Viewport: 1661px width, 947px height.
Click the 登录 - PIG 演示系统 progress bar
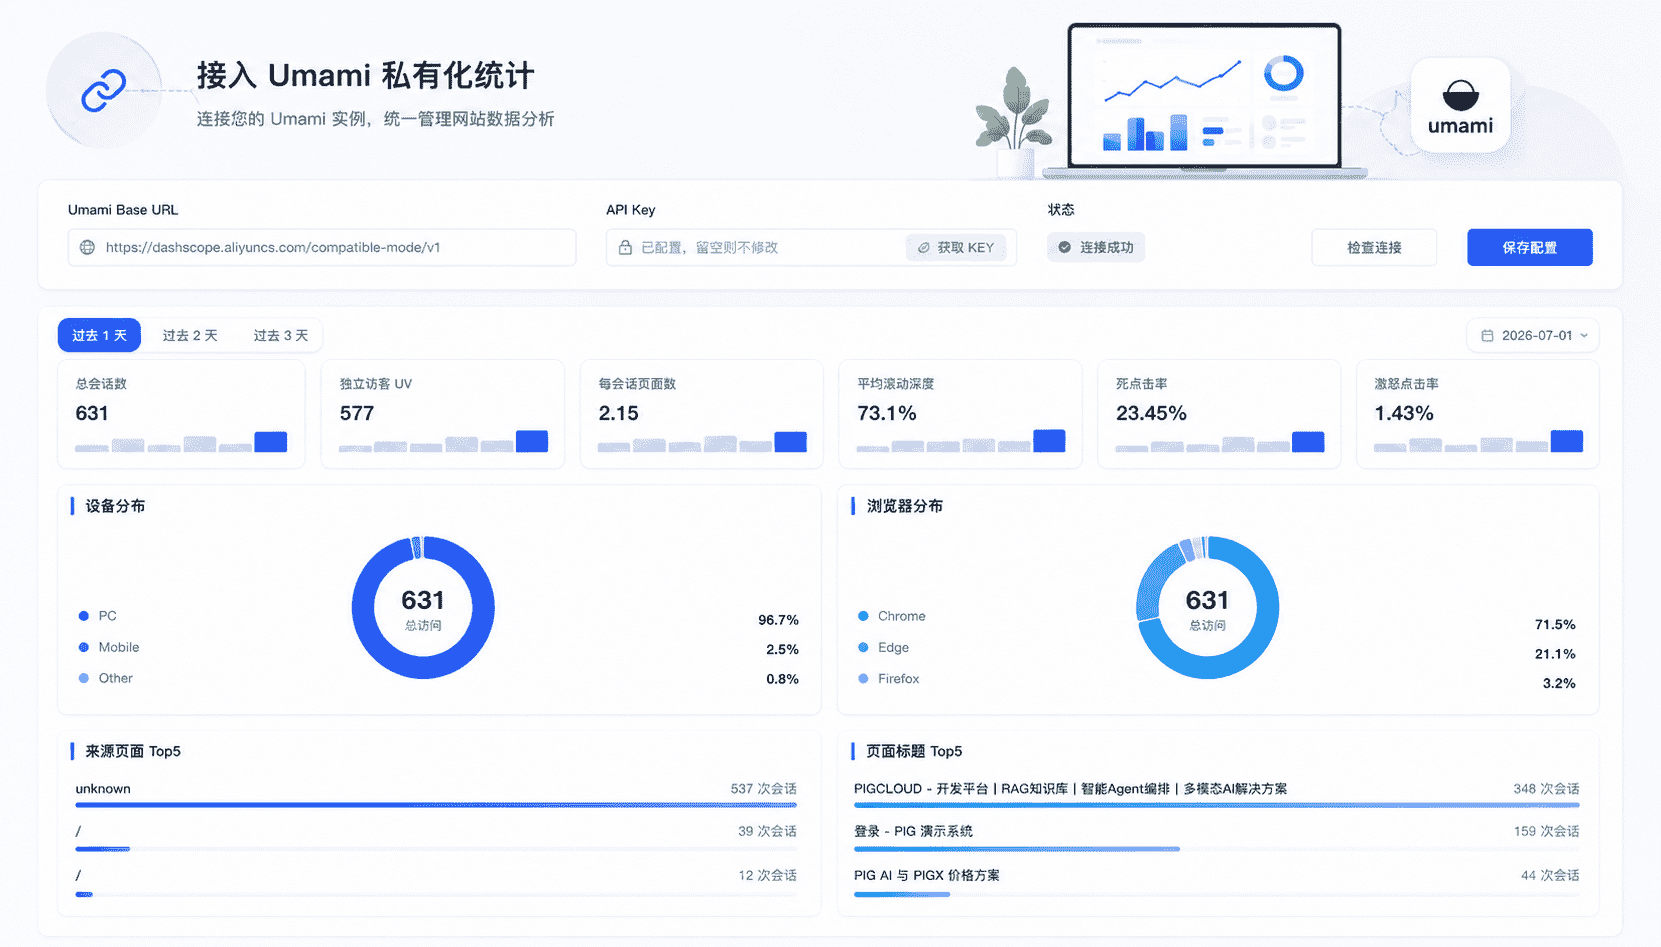coord(1216,849)
